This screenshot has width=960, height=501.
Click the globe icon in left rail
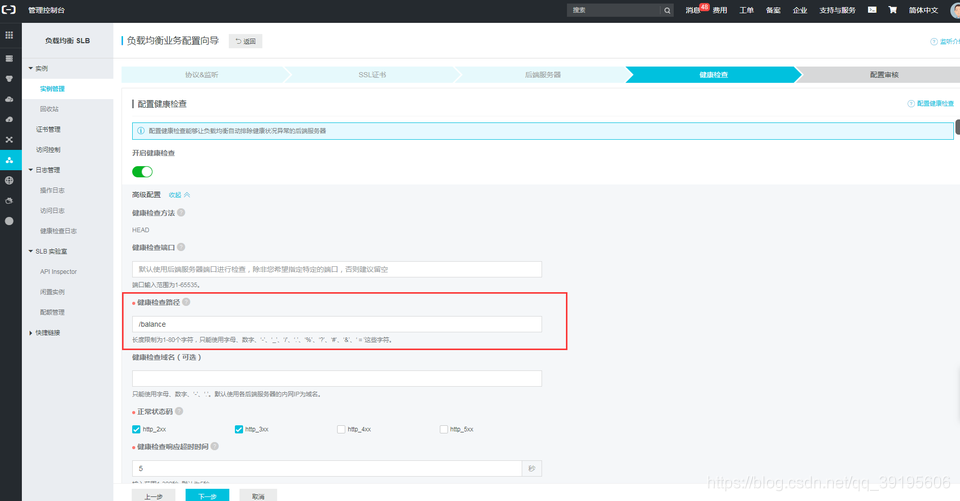[x=9, y=180]
